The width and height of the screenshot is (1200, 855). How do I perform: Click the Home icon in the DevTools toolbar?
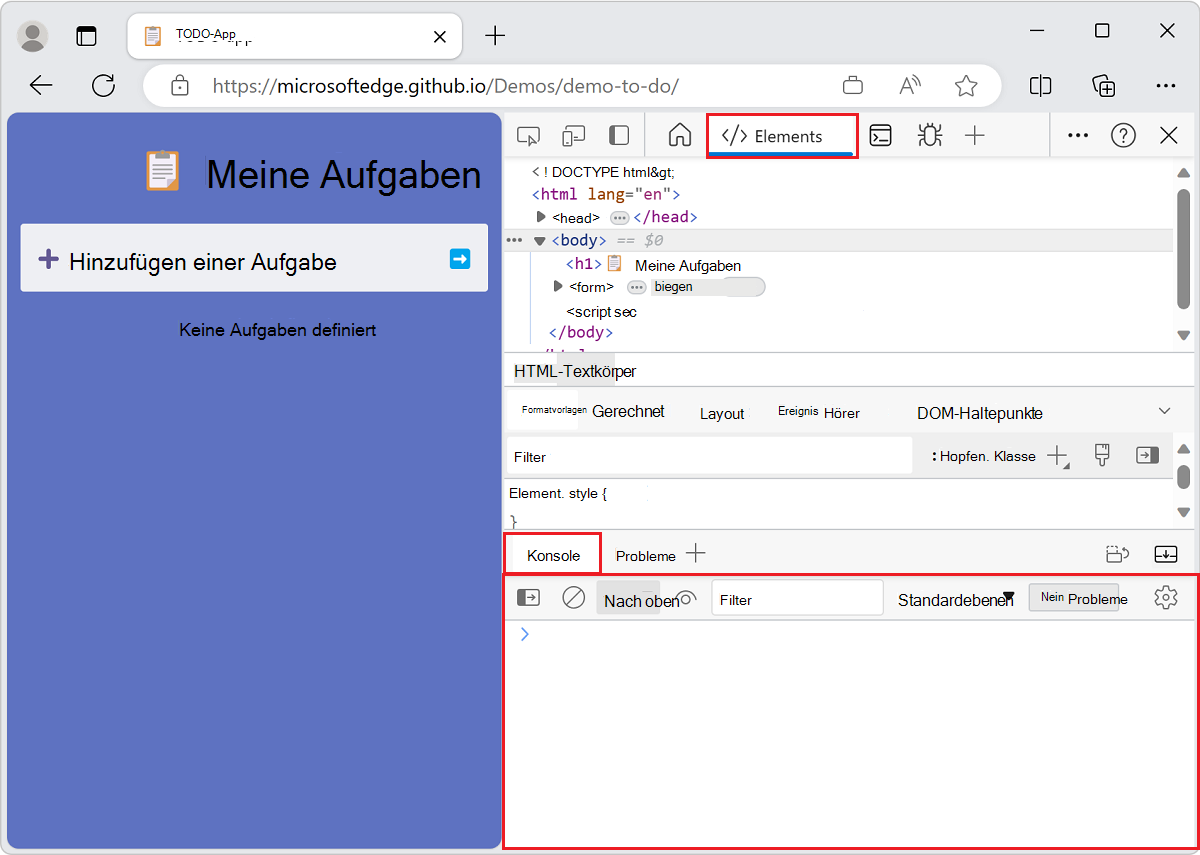click(679, 135)
